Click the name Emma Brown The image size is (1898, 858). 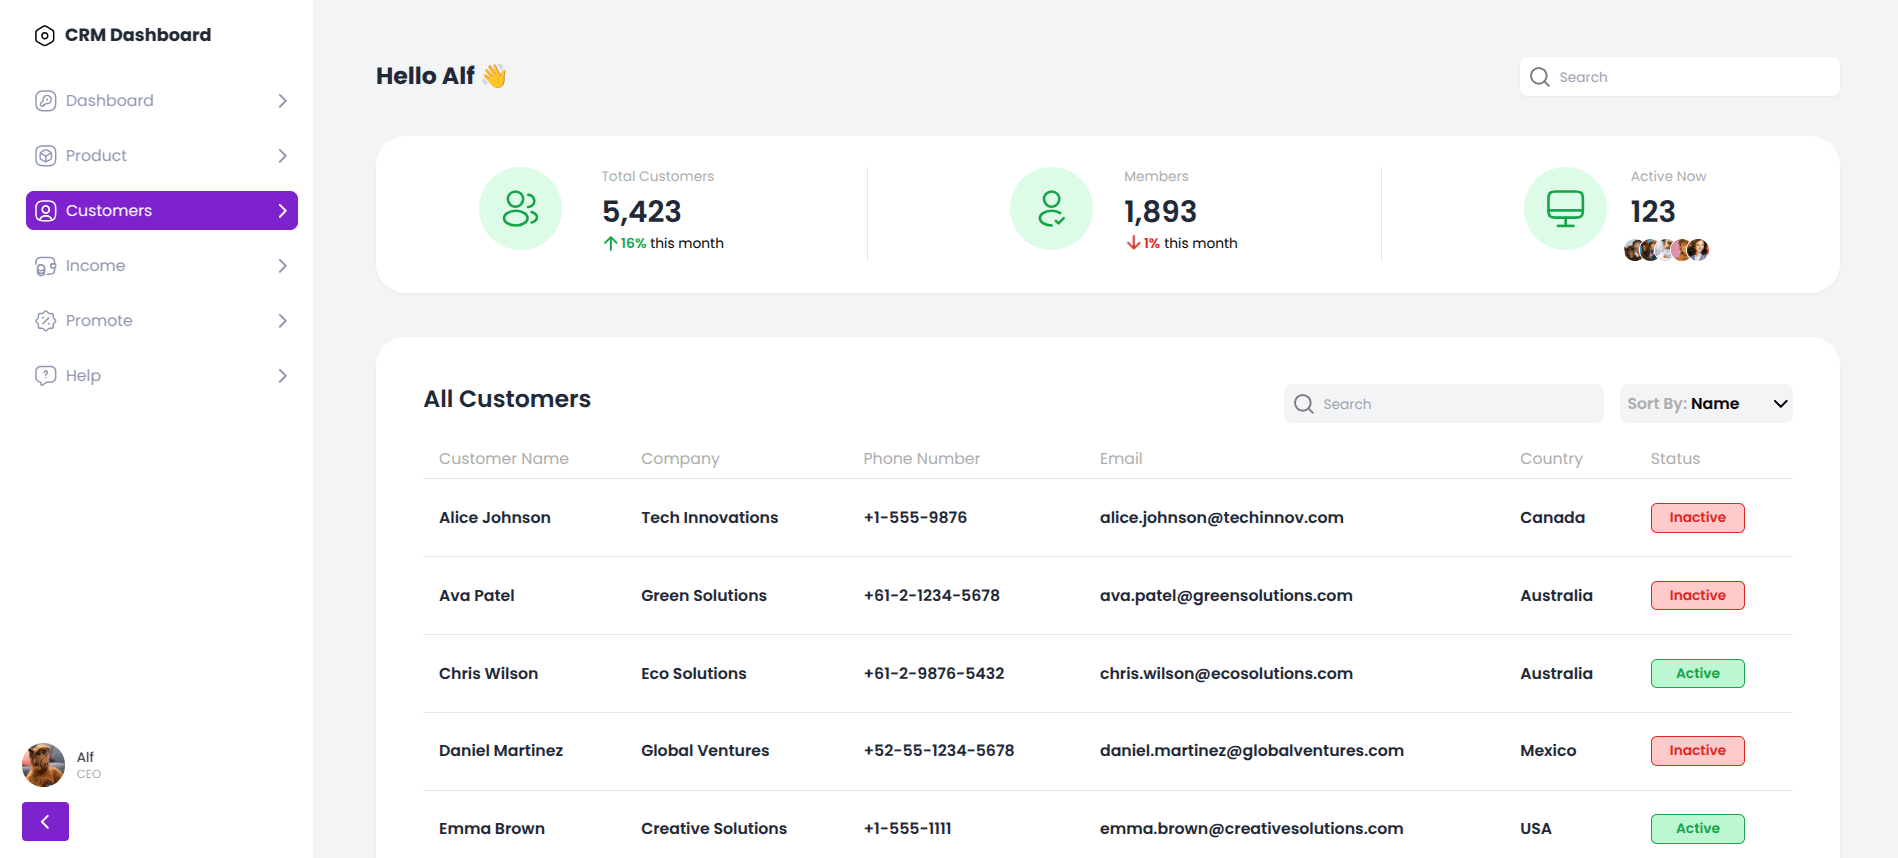[x=492, y=829]
